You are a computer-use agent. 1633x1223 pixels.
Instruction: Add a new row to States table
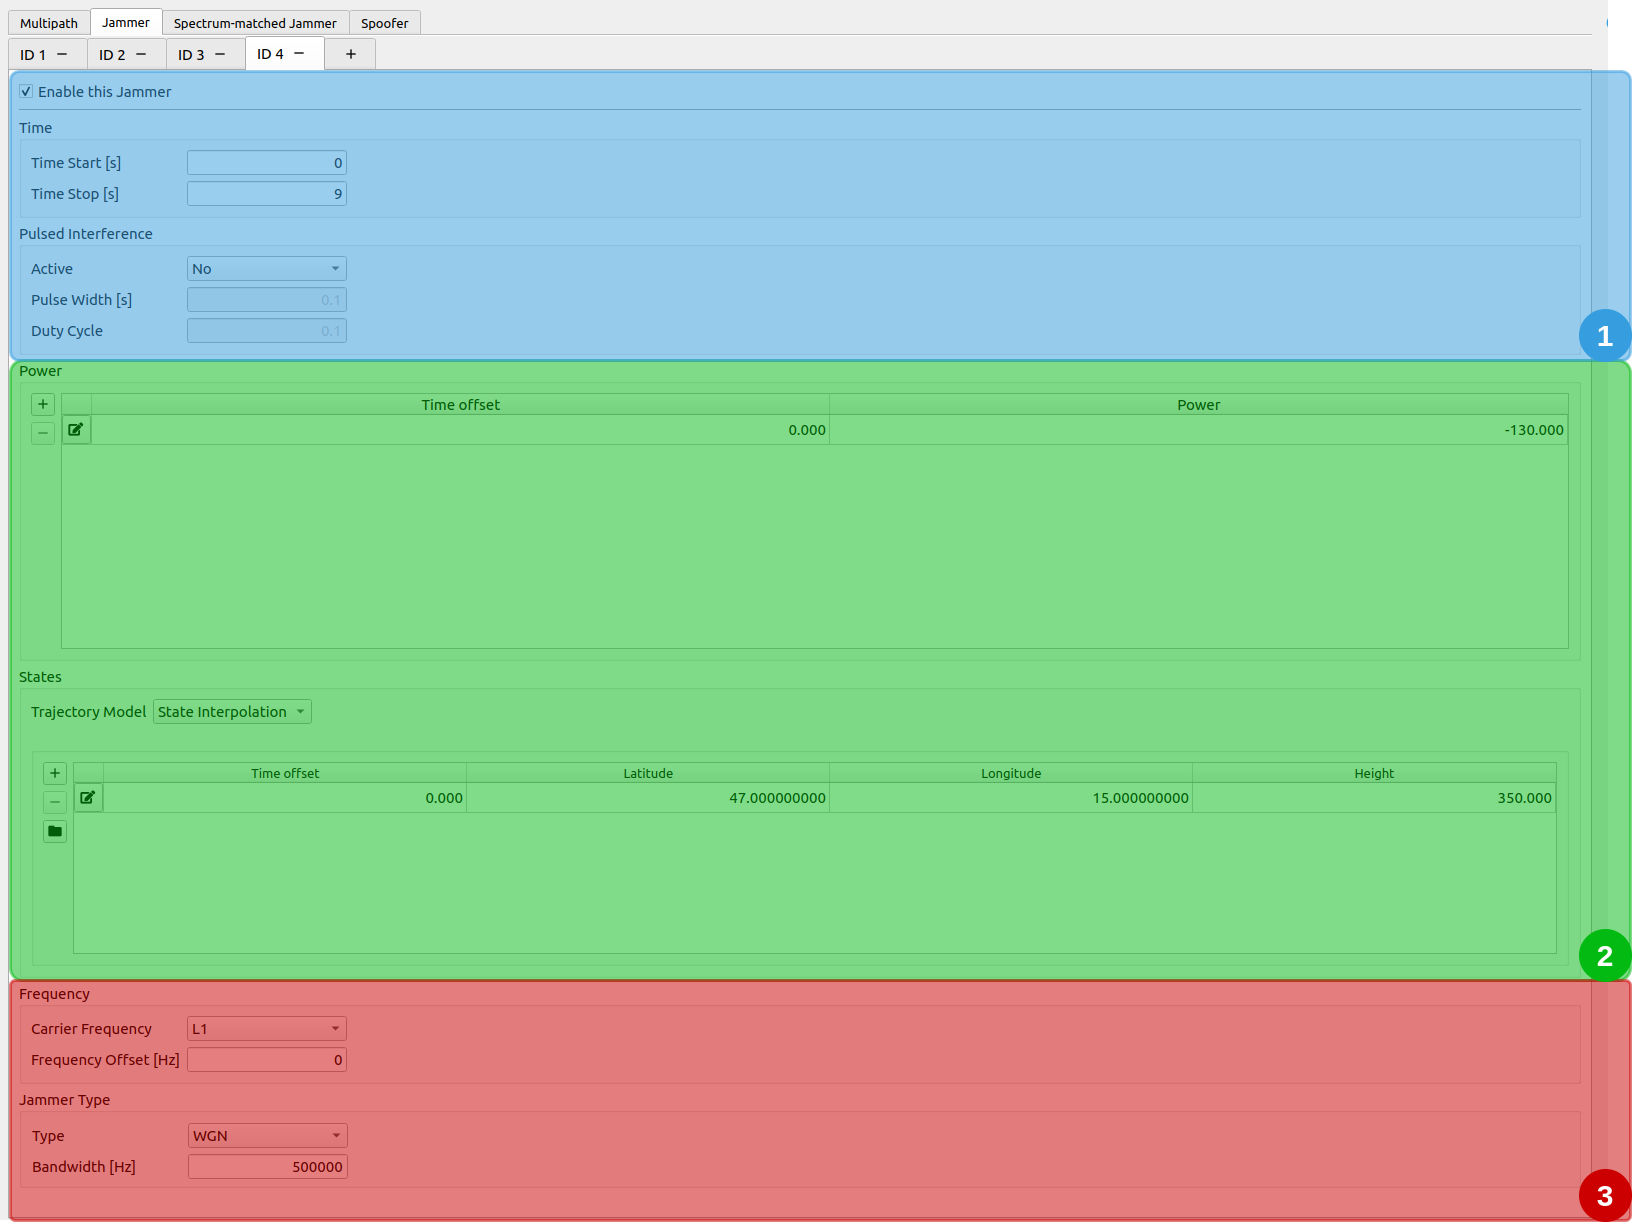click(x=55, y=773)
